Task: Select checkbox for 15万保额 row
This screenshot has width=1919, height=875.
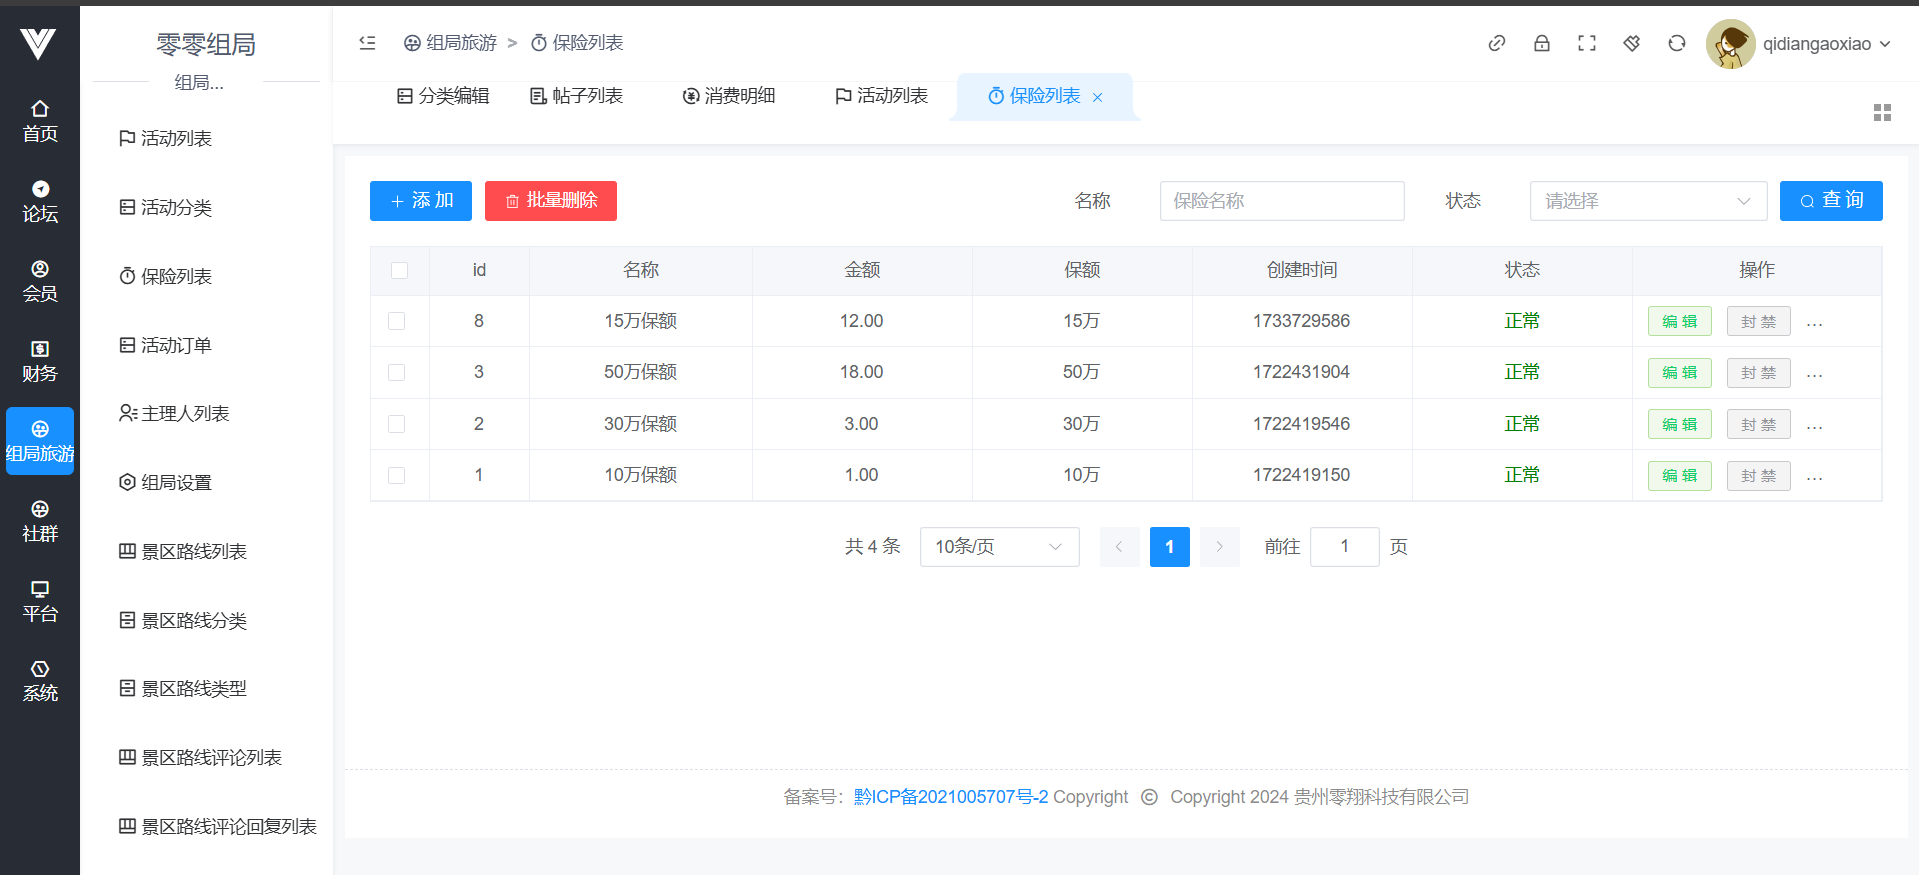Action: tap(397, 321)
